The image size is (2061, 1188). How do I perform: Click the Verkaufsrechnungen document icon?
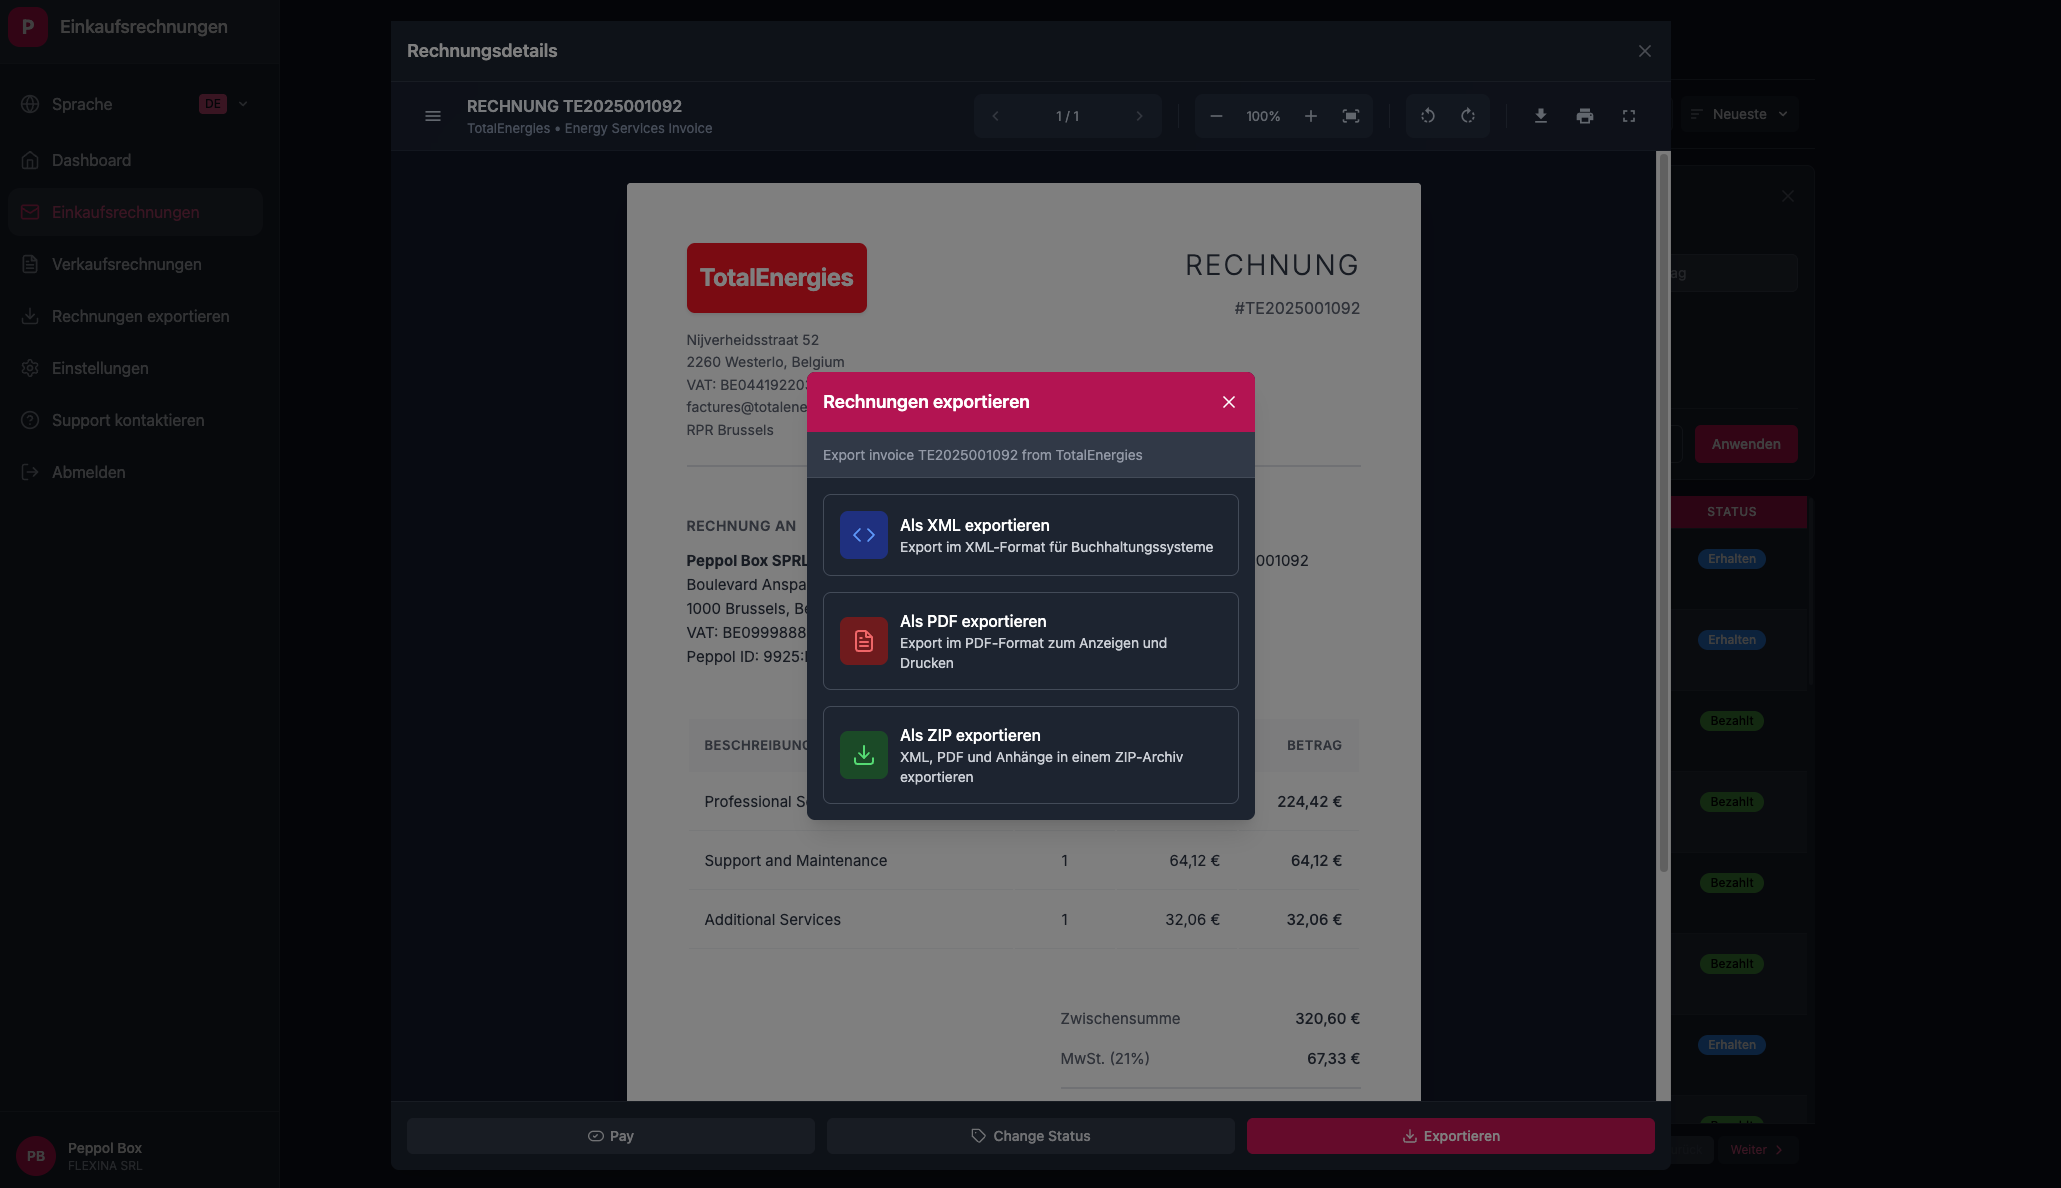click(x=30, y=264)
